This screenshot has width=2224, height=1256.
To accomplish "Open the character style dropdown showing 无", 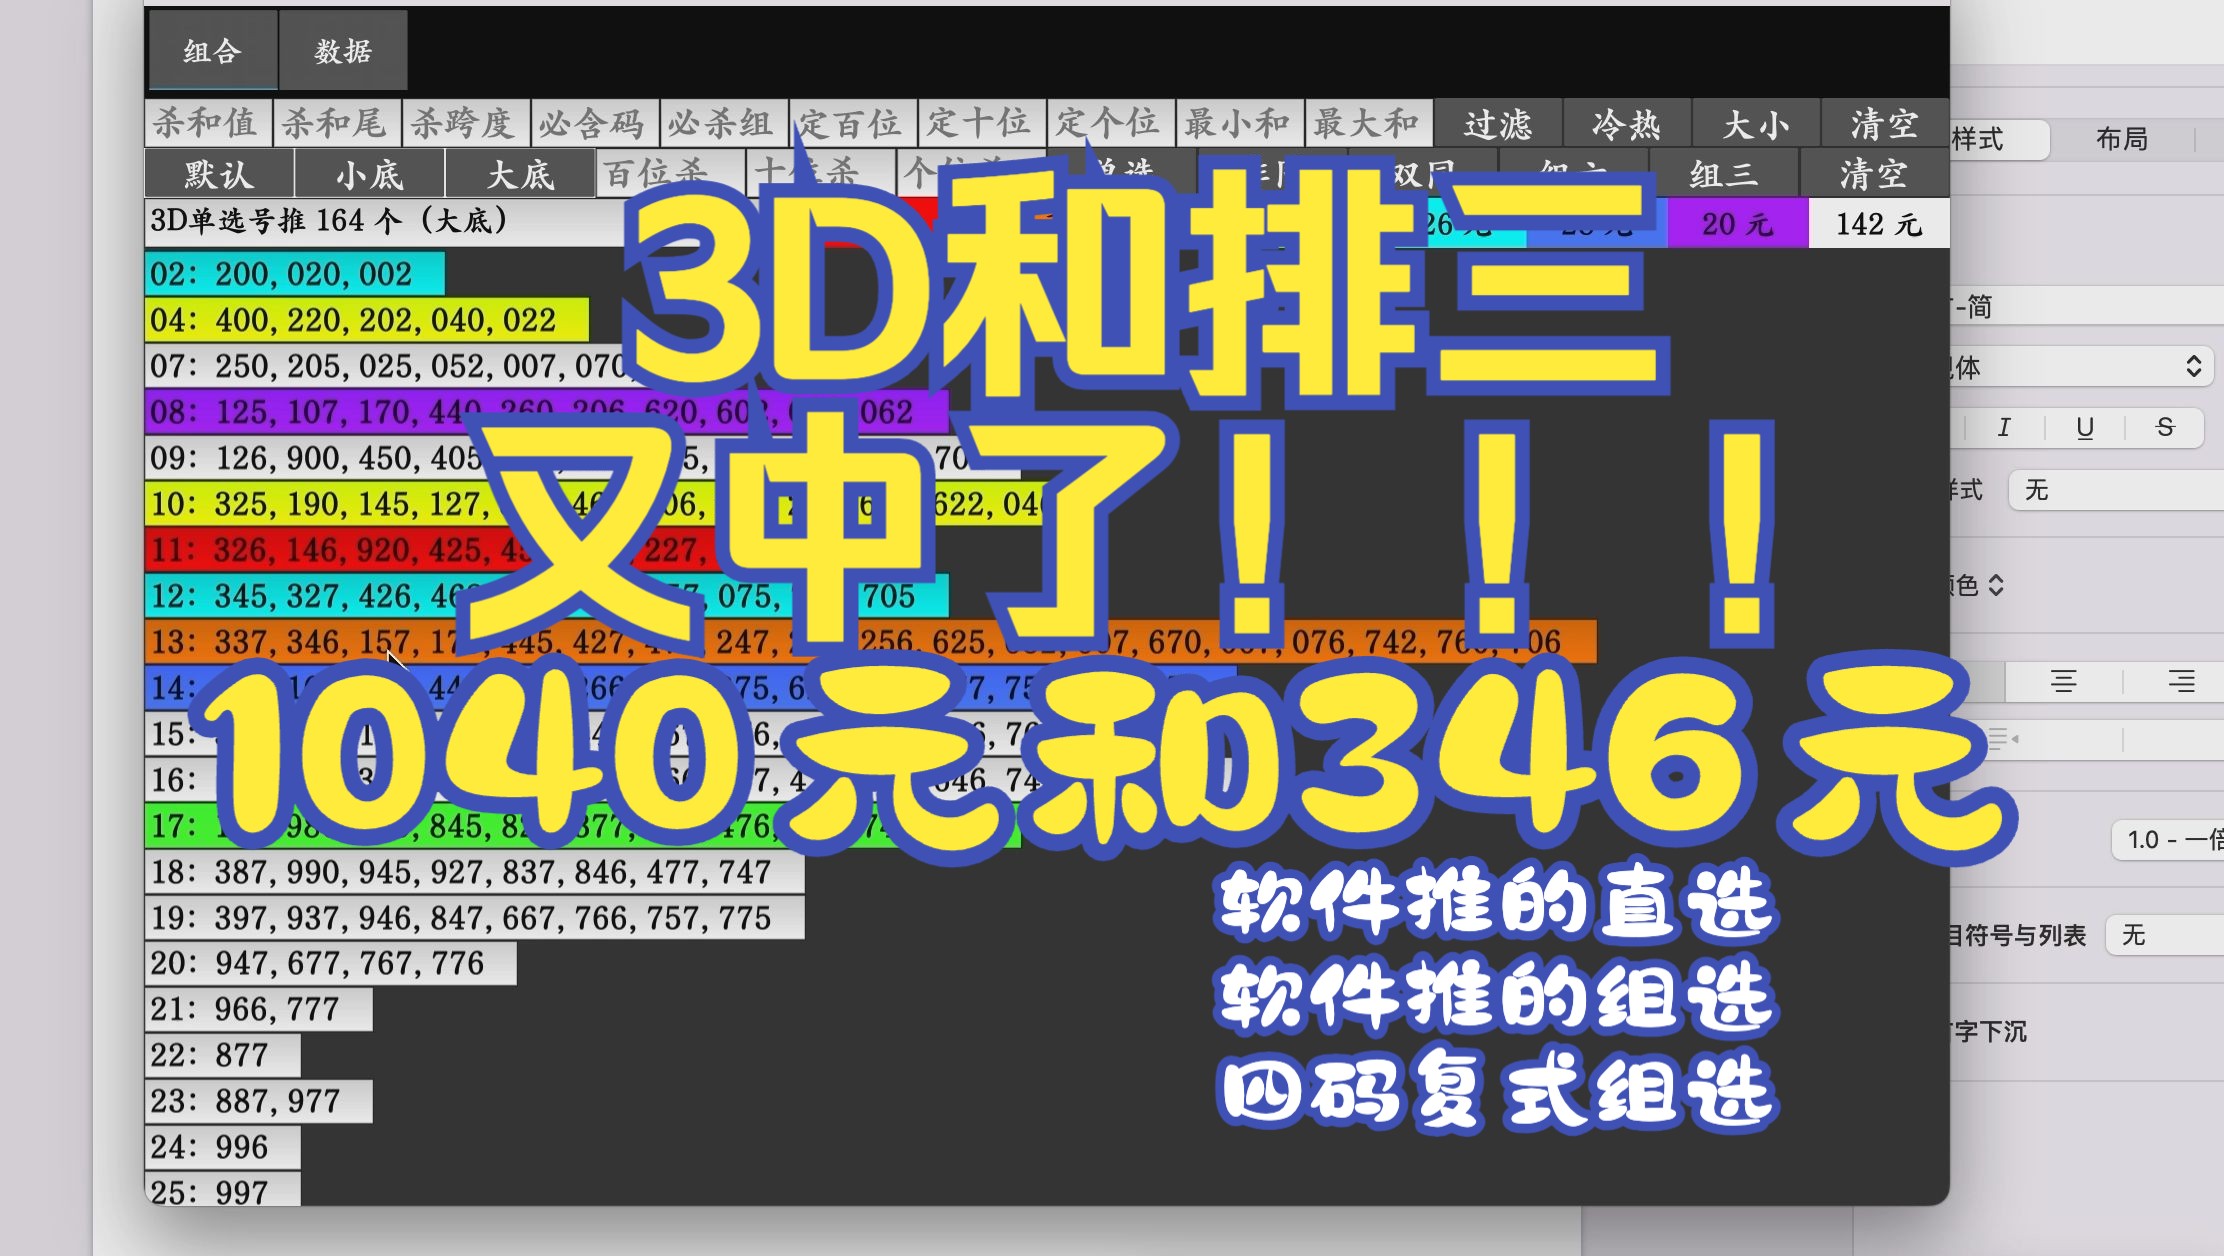I will (2116, 490).
